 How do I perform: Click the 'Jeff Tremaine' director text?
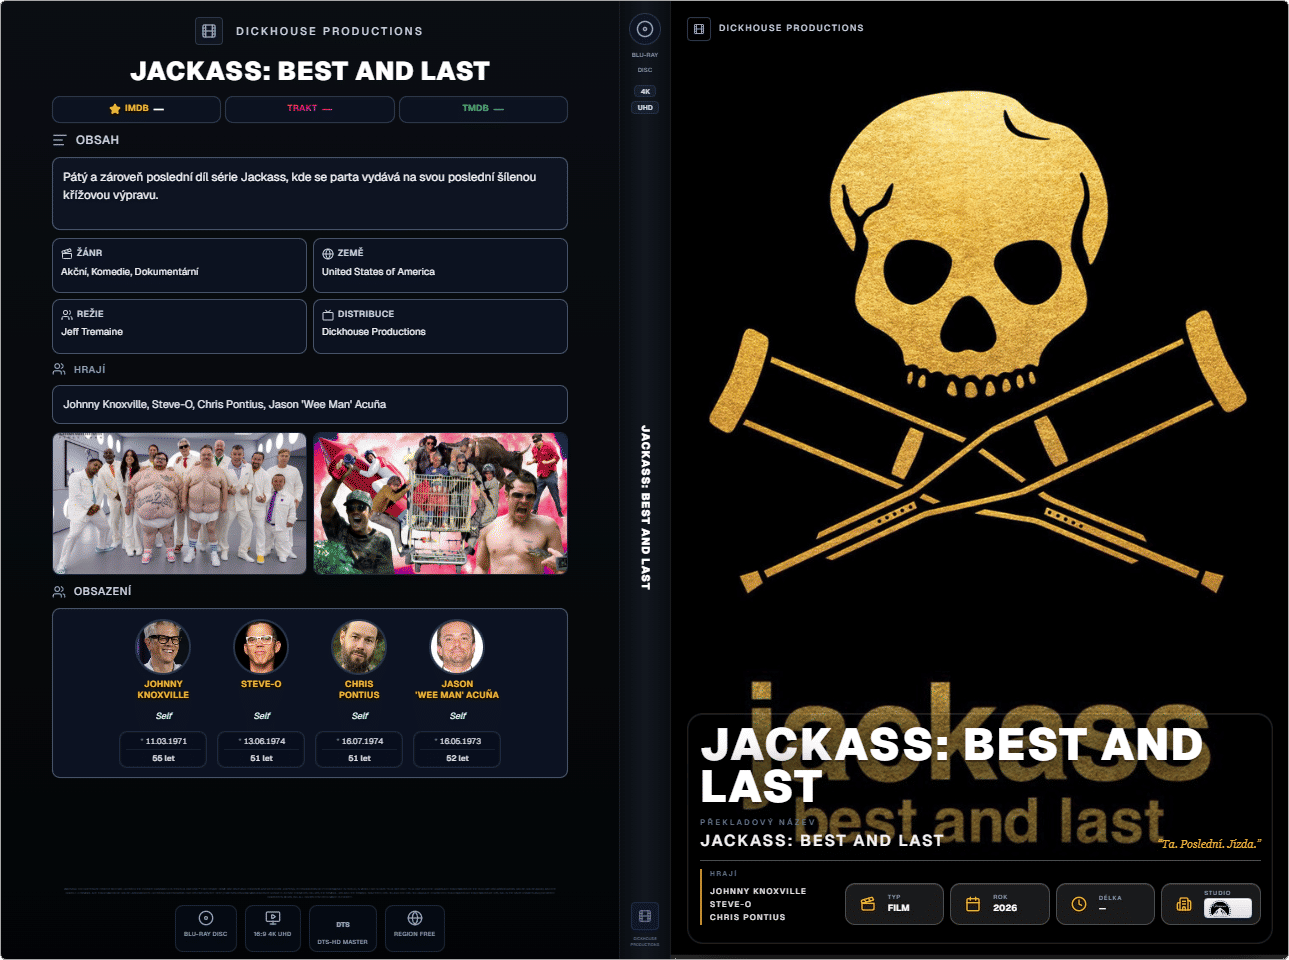92,332
